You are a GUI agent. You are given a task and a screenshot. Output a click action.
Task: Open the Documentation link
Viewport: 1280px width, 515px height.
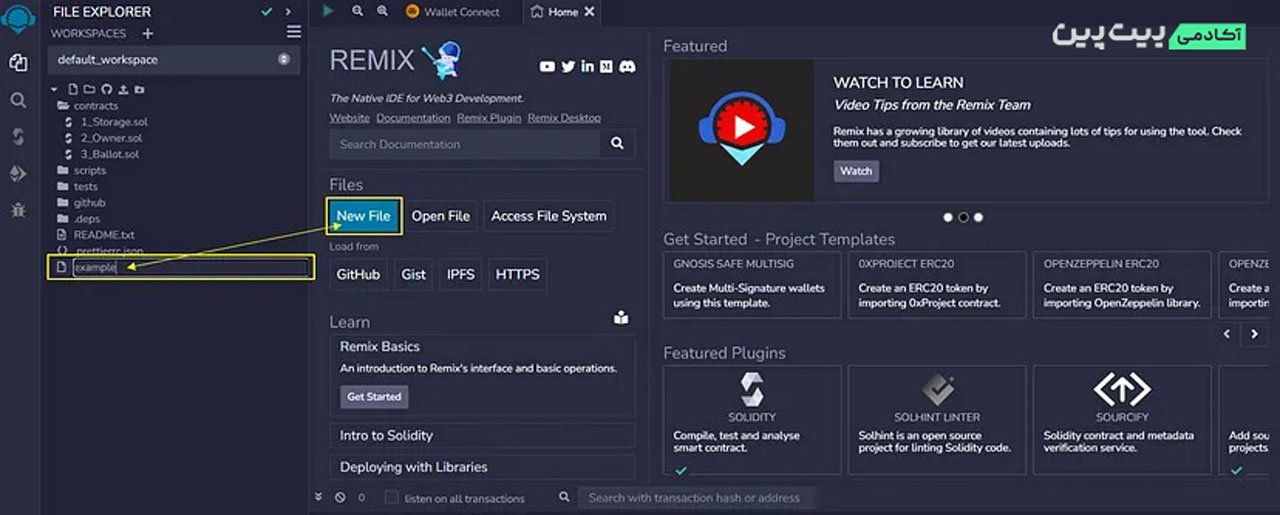[x=414, y=118]
